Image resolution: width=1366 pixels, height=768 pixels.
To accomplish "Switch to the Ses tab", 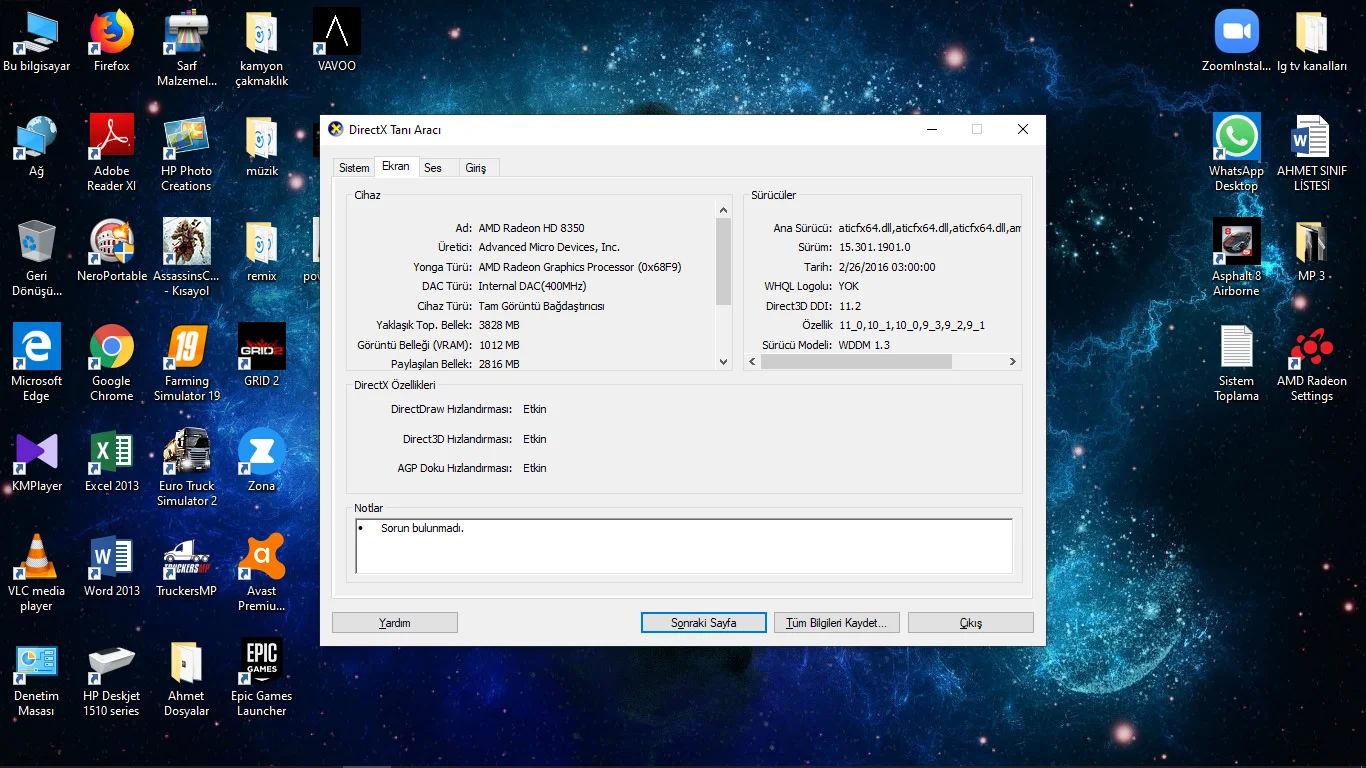I will click(433, 168).
